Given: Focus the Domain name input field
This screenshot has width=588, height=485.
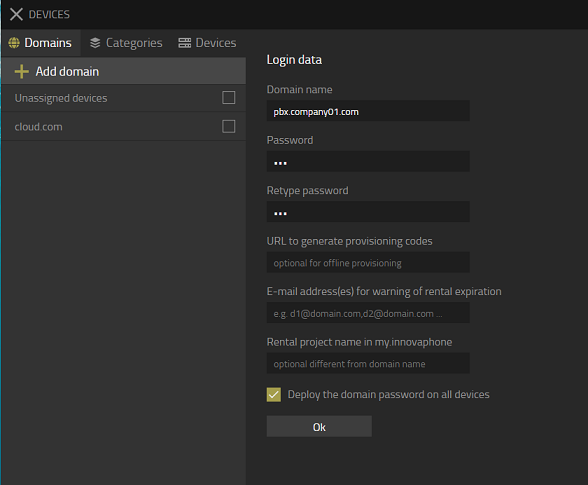Looking at the screenshot, I should click(x=368, y=111).
